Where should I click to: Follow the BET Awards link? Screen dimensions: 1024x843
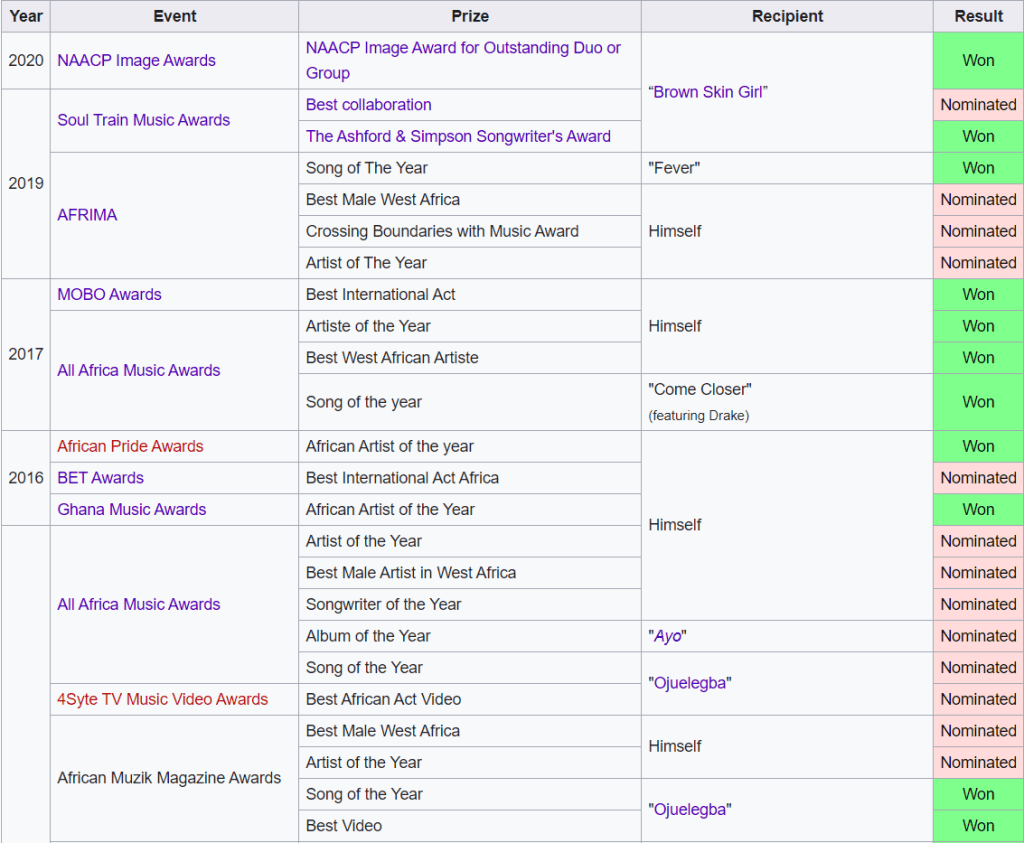pos(100,478)
